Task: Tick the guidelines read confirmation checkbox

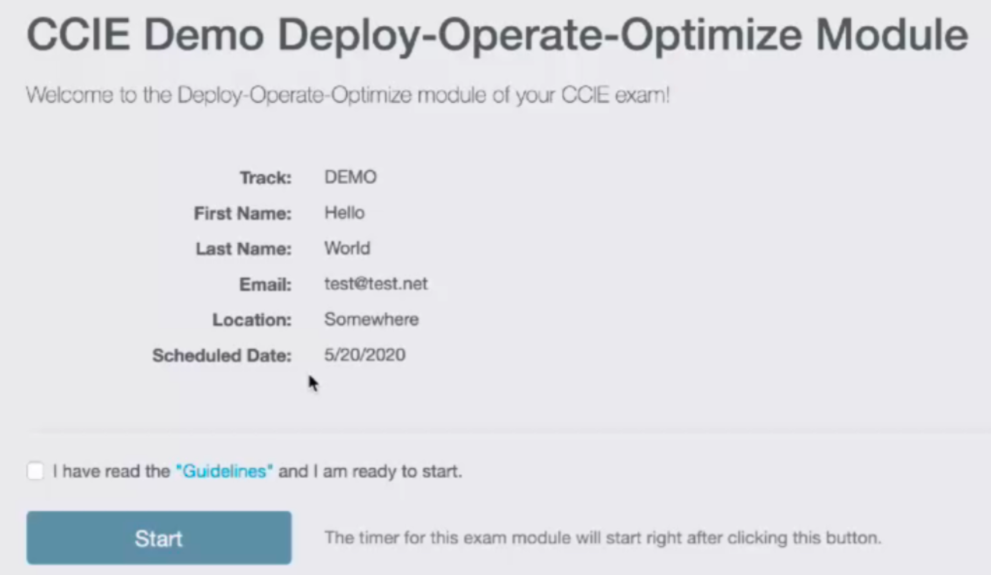Action: coord(35,471)
